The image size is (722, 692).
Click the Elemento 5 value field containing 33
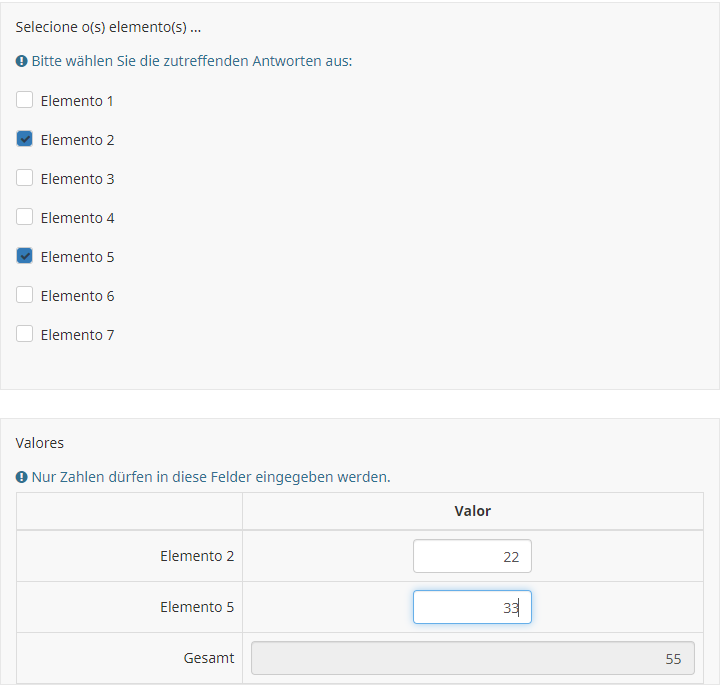click(x=472, y=607)
